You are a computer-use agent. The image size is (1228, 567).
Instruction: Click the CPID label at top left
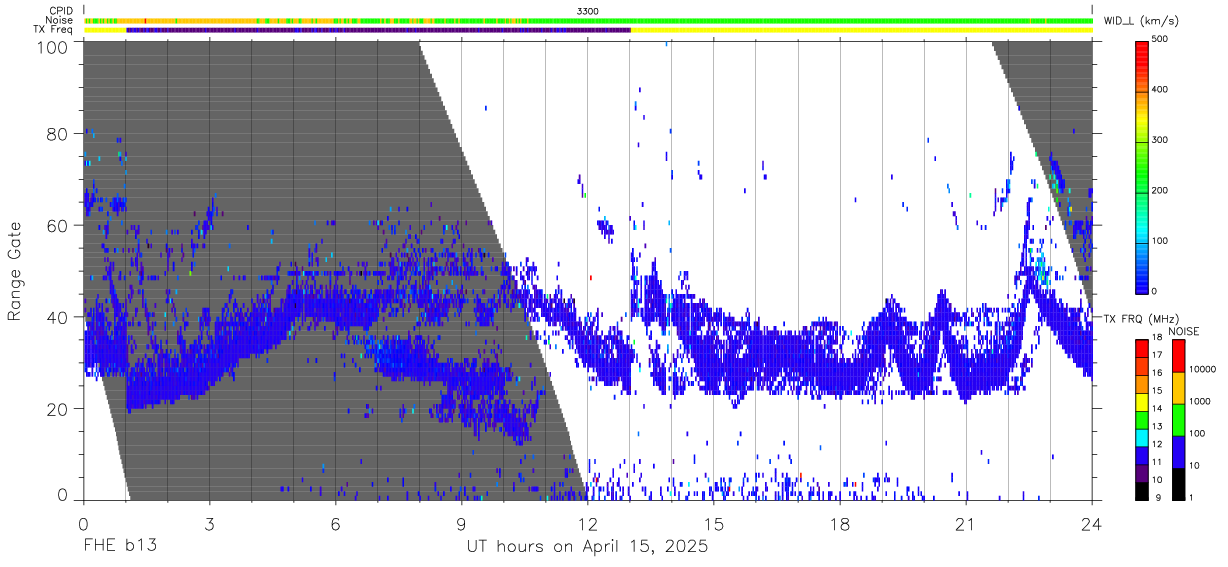61,10
